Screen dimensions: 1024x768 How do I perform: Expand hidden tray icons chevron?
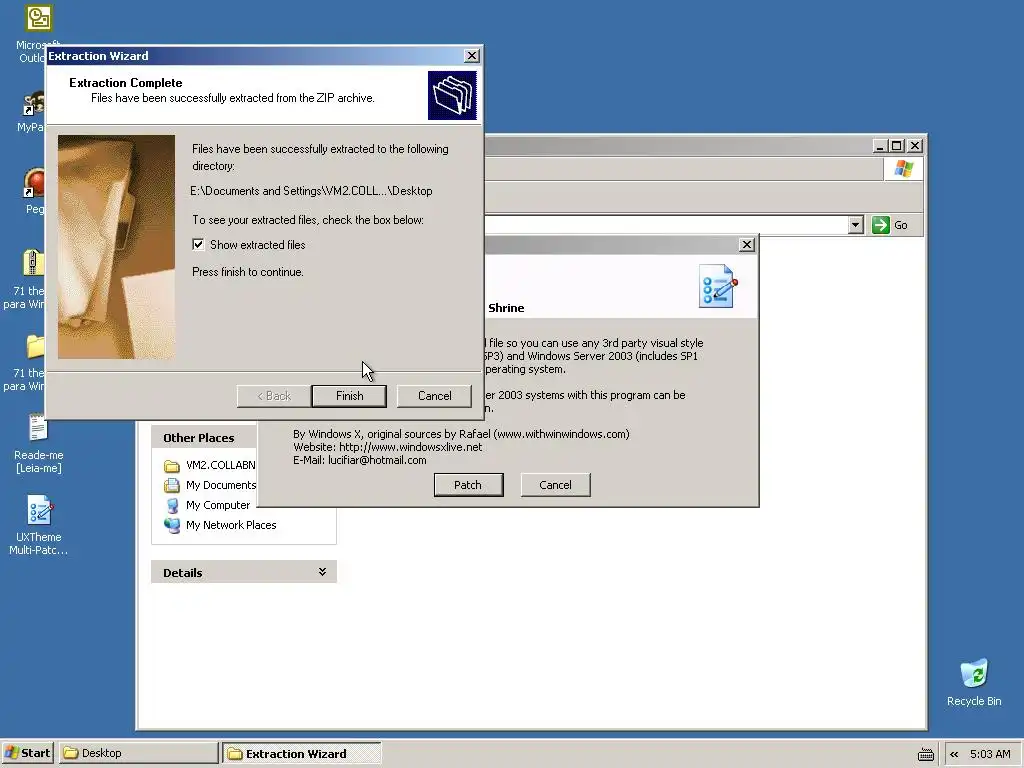pos(954,754)
